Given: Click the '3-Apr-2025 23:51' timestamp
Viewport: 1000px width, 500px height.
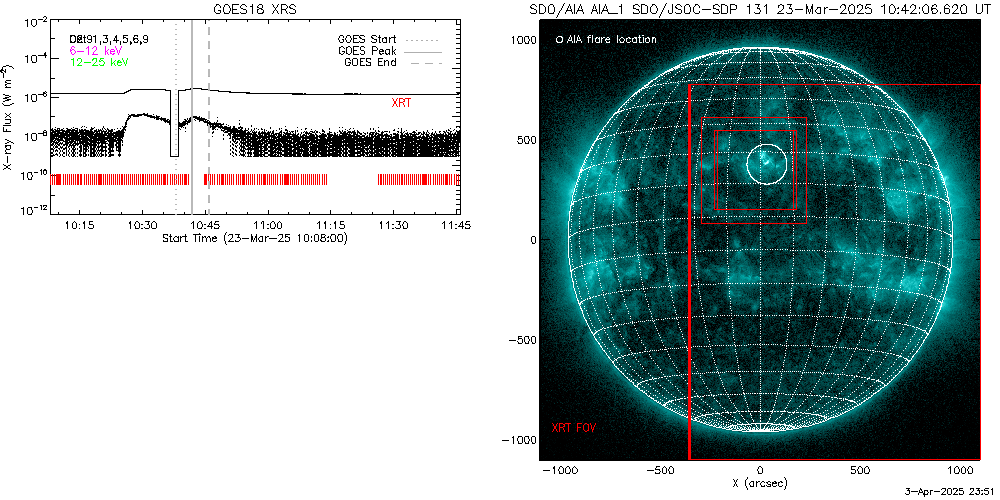Looking at the screenshot, I should (950, 492).
